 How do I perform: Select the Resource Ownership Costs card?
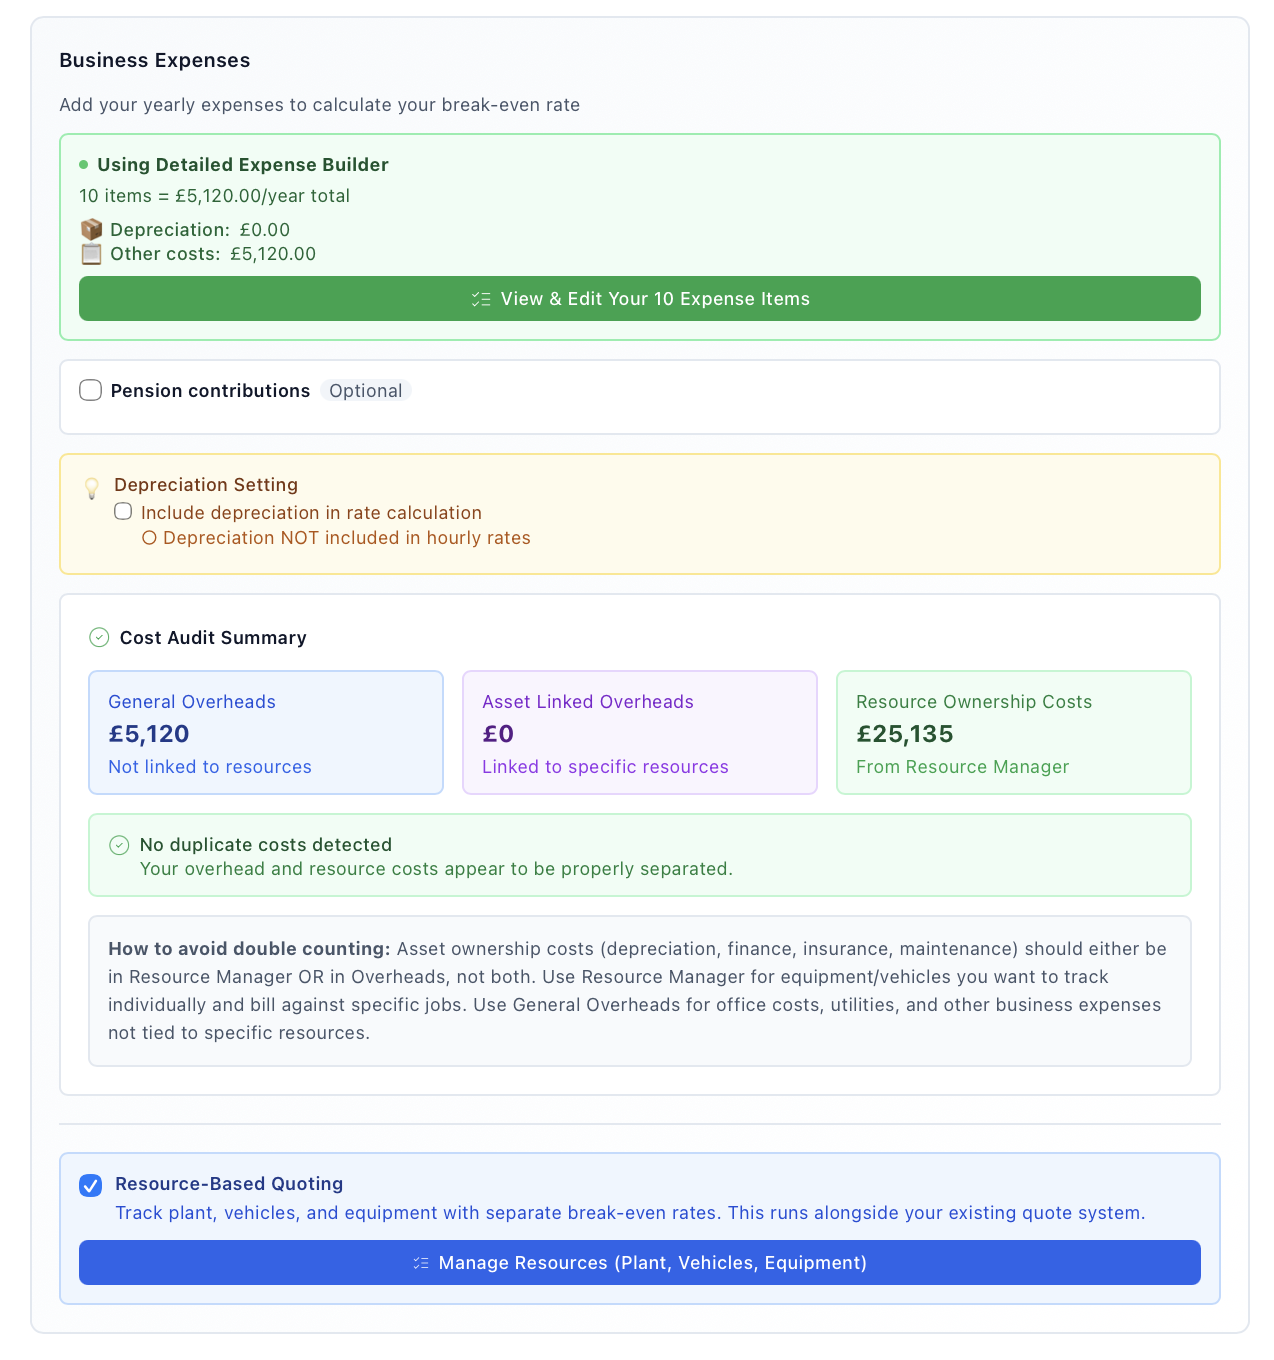[1013, 732]
